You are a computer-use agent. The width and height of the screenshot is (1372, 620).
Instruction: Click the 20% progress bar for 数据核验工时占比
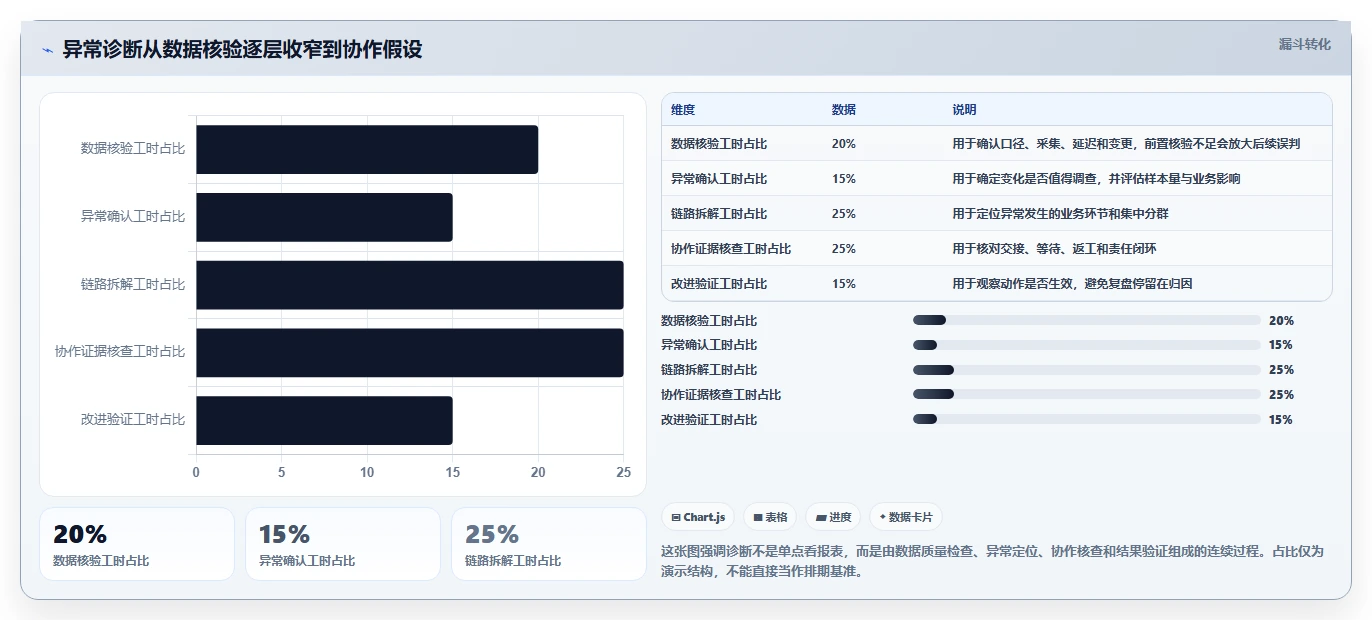1086,320
